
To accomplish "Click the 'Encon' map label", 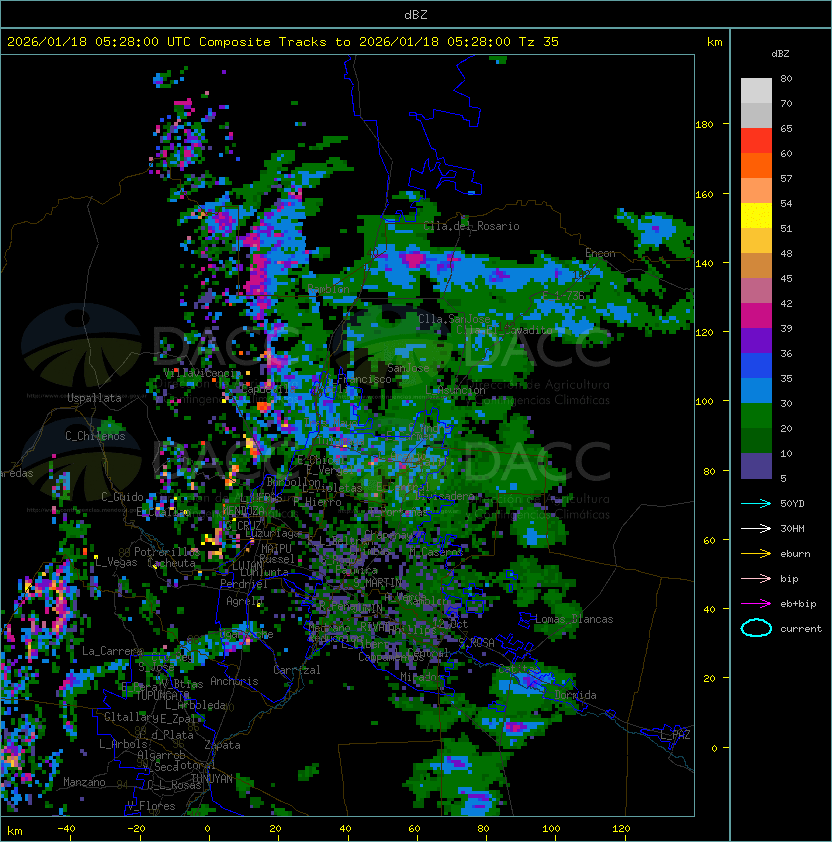I will point(600,253).
